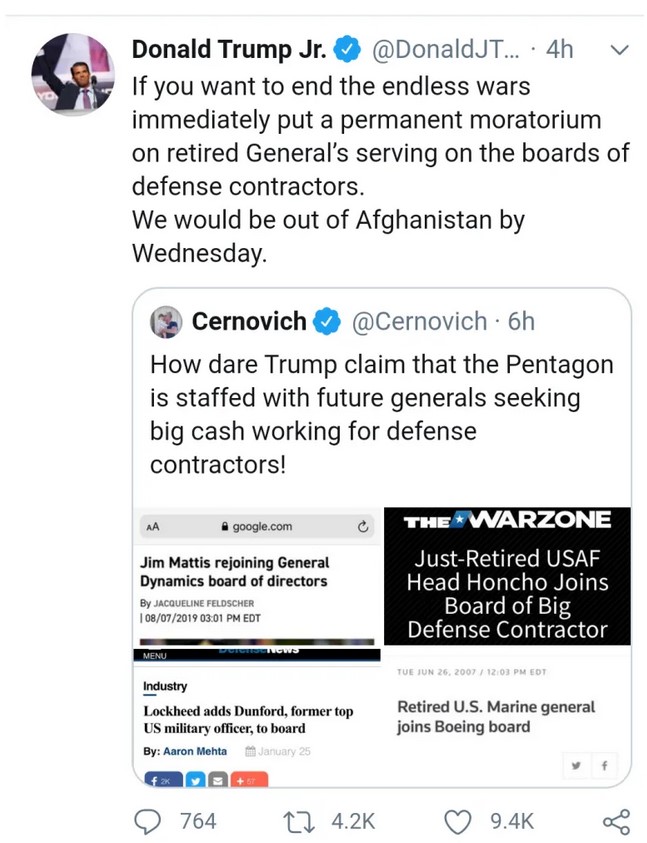Open the share icon below the tweet
Image resolution: width=647 pixels, height=843 pixels.
tap(616, 821)
